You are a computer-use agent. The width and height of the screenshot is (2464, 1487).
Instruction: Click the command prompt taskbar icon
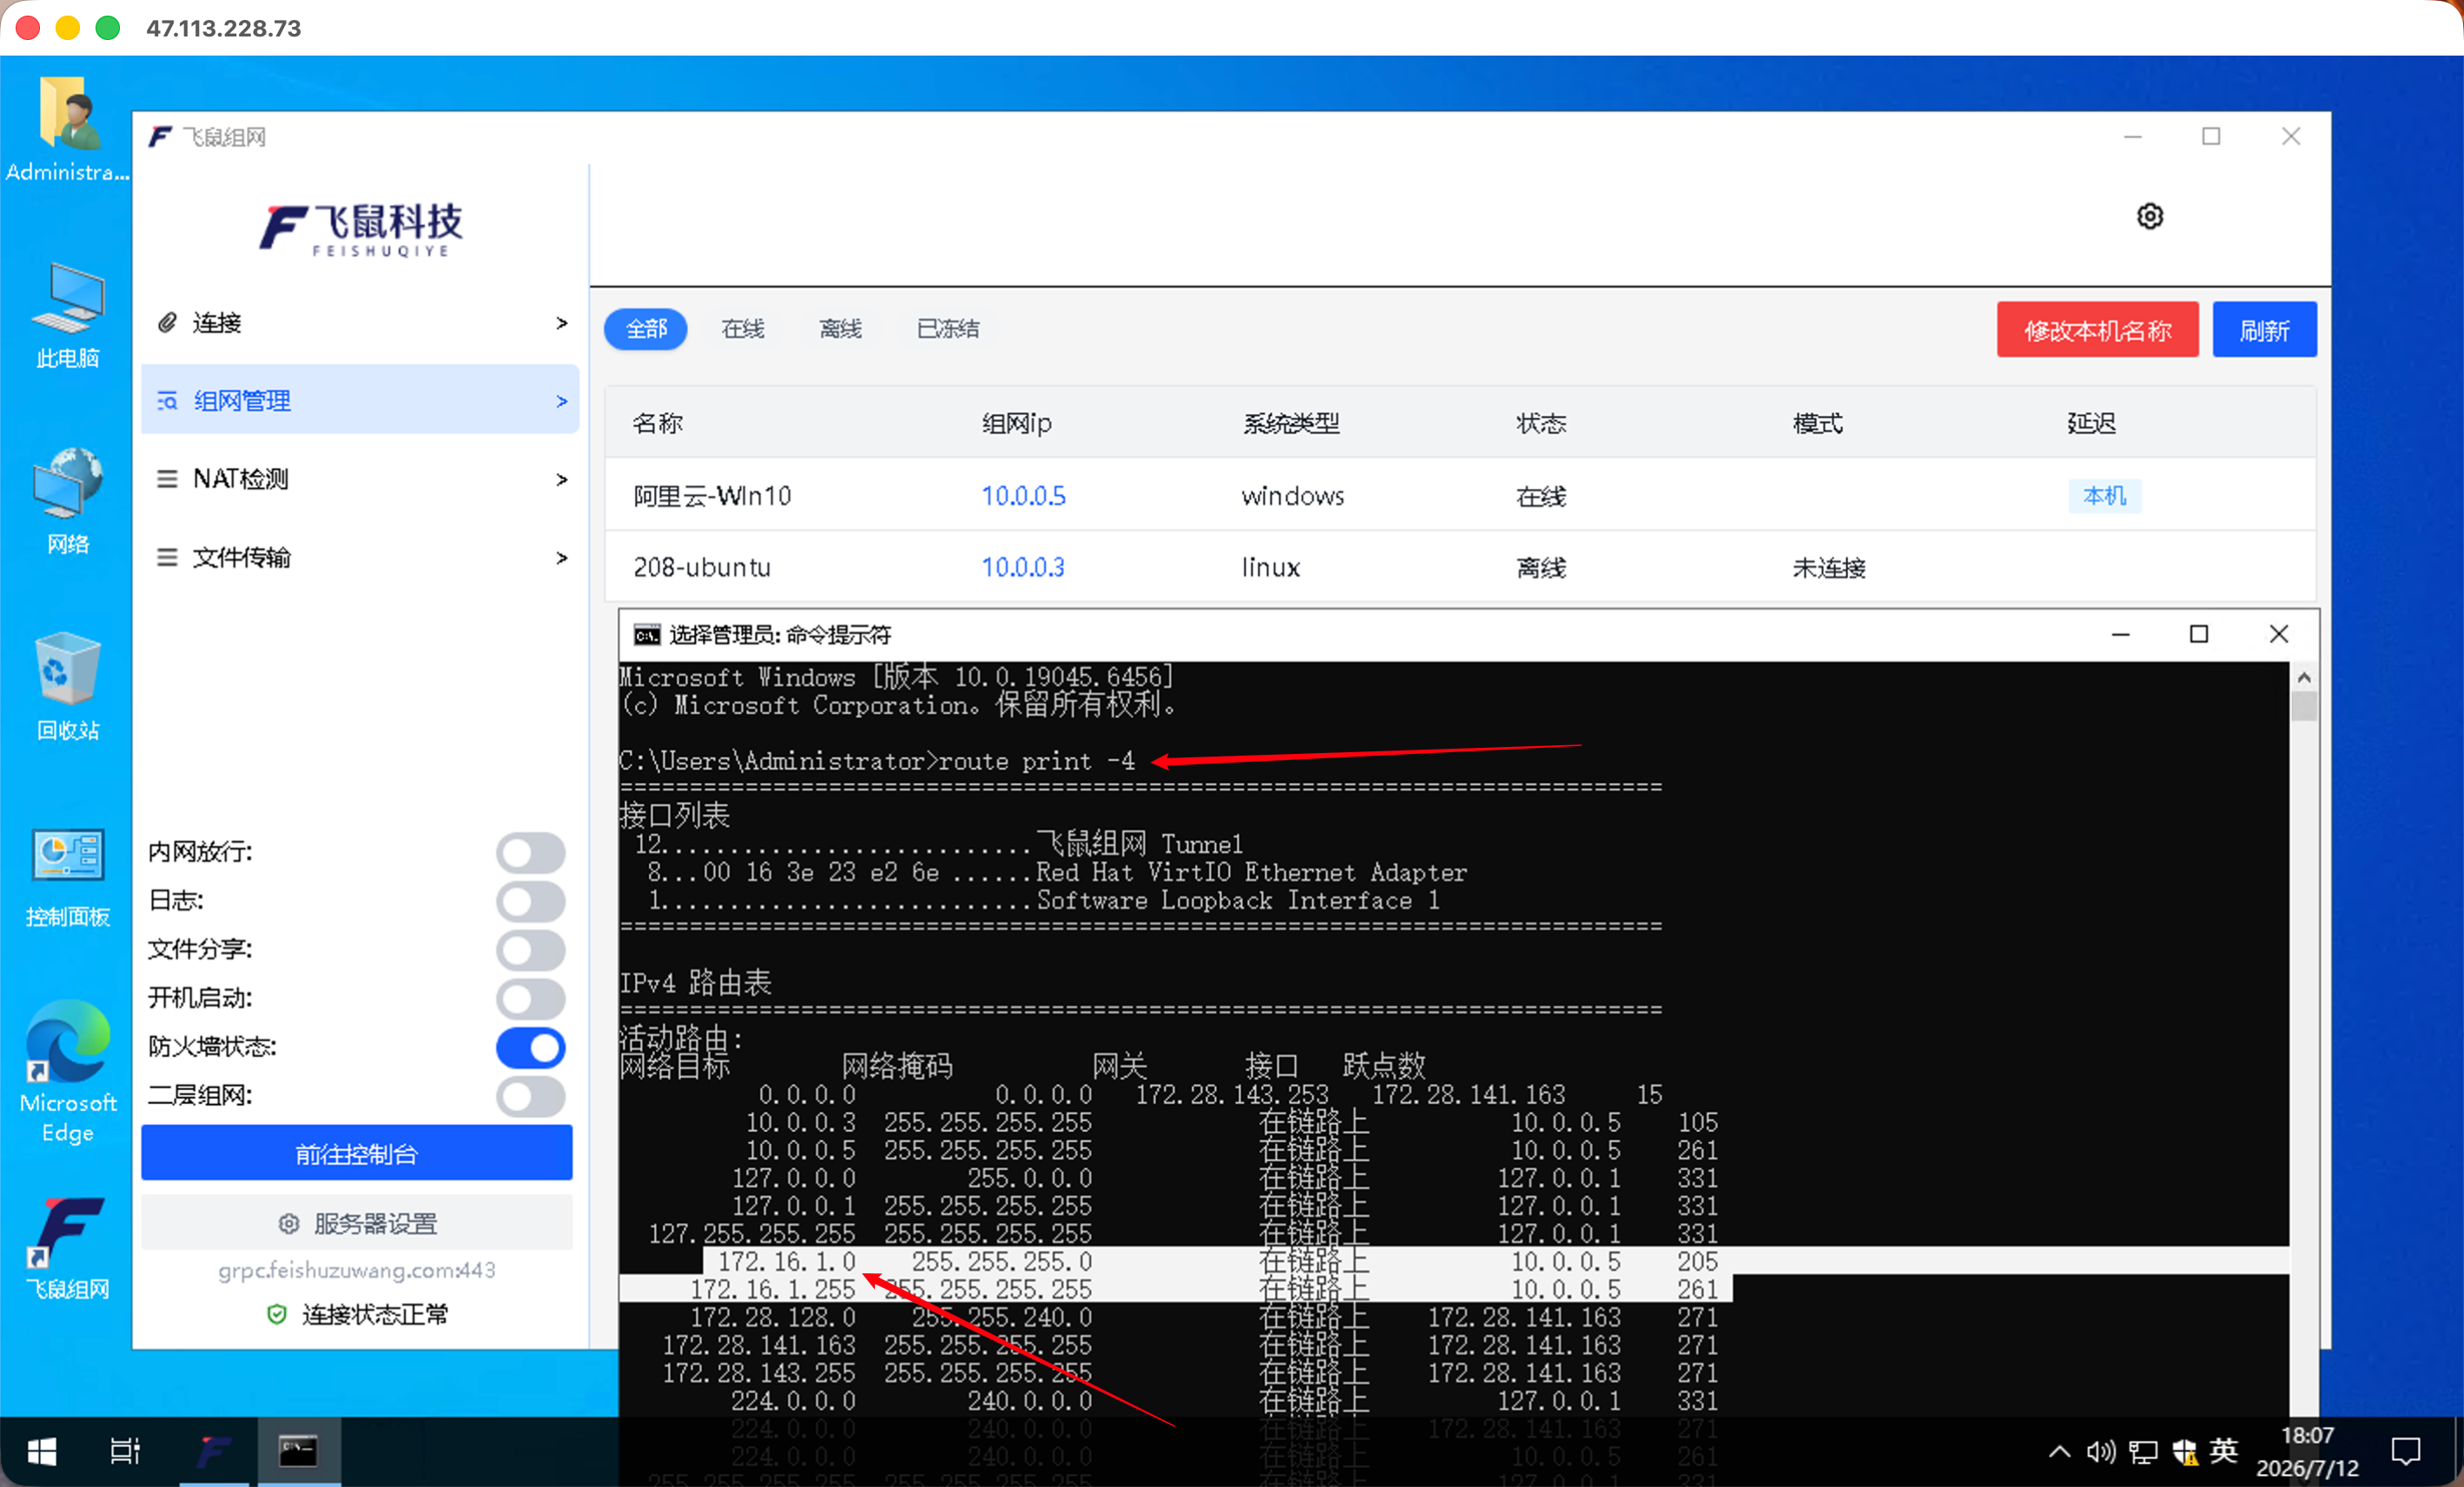[x=298, y=1450]
